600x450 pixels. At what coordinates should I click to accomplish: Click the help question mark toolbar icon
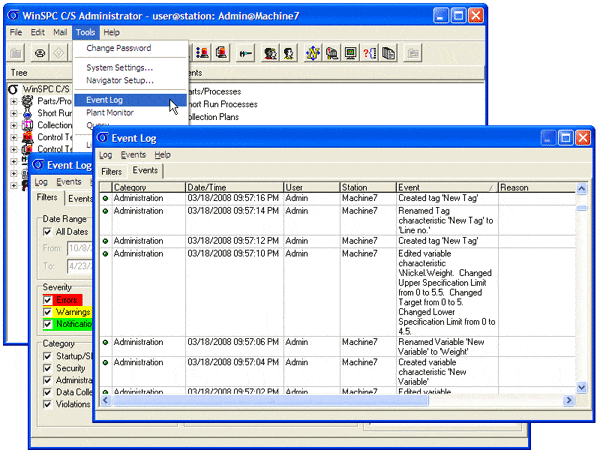coord(371,53)
